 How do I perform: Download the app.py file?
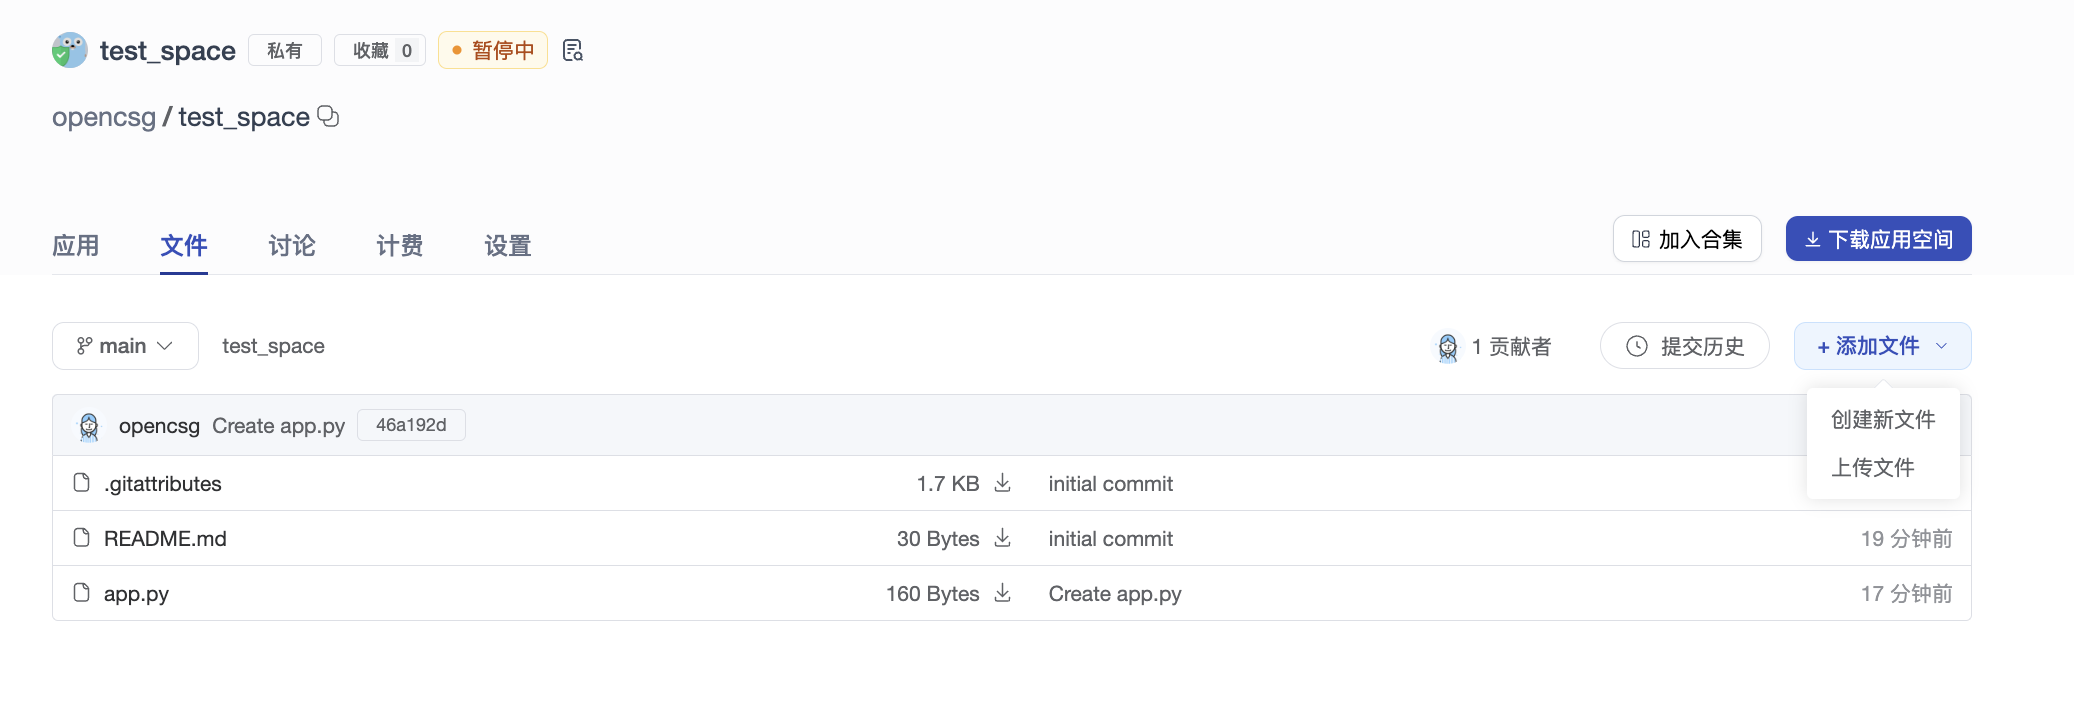(x=1002, y=594)
